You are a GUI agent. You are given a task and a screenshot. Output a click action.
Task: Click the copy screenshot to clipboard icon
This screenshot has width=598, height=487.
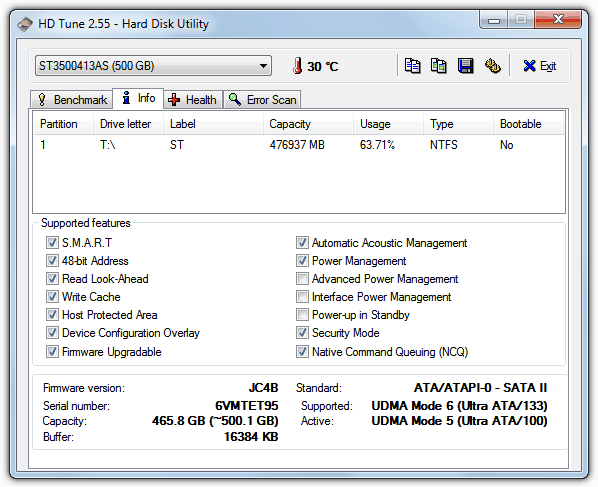coord(439,66)
